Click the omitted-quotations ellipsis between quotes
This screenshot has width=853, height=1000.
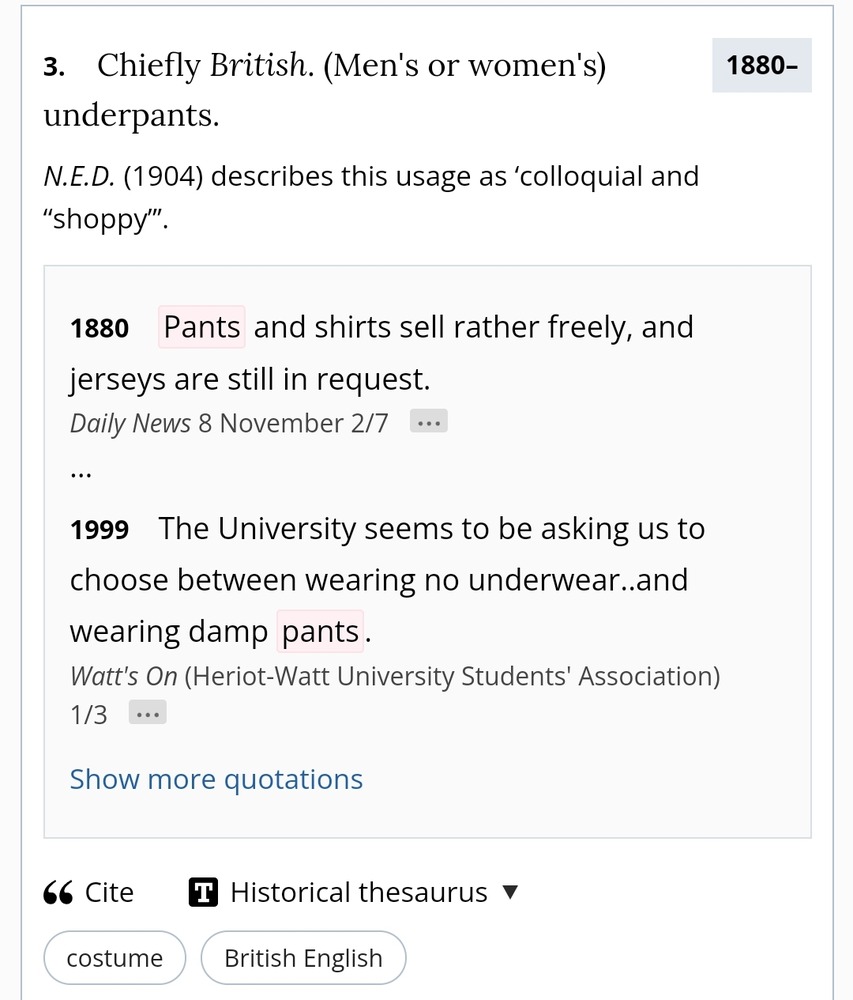(81, 472)
